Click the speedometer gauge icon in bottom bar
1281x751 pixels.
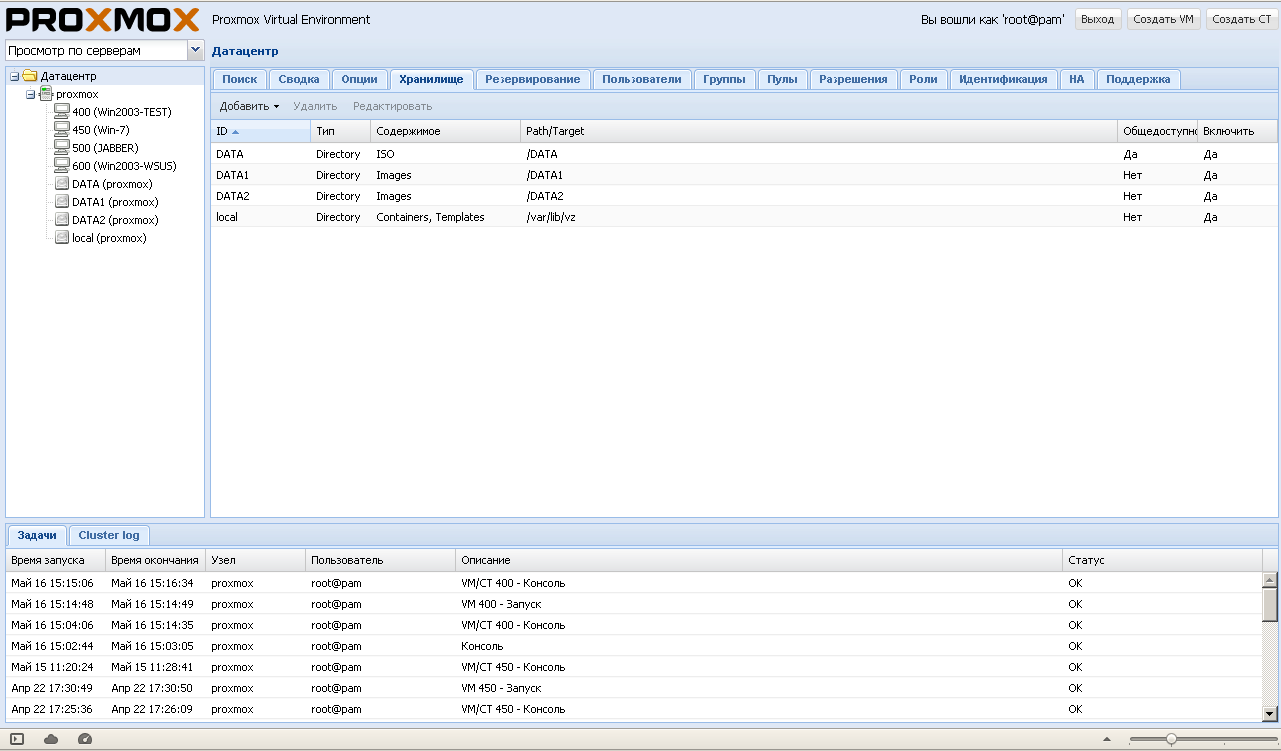pyautogui.click(x=84, y=739)
